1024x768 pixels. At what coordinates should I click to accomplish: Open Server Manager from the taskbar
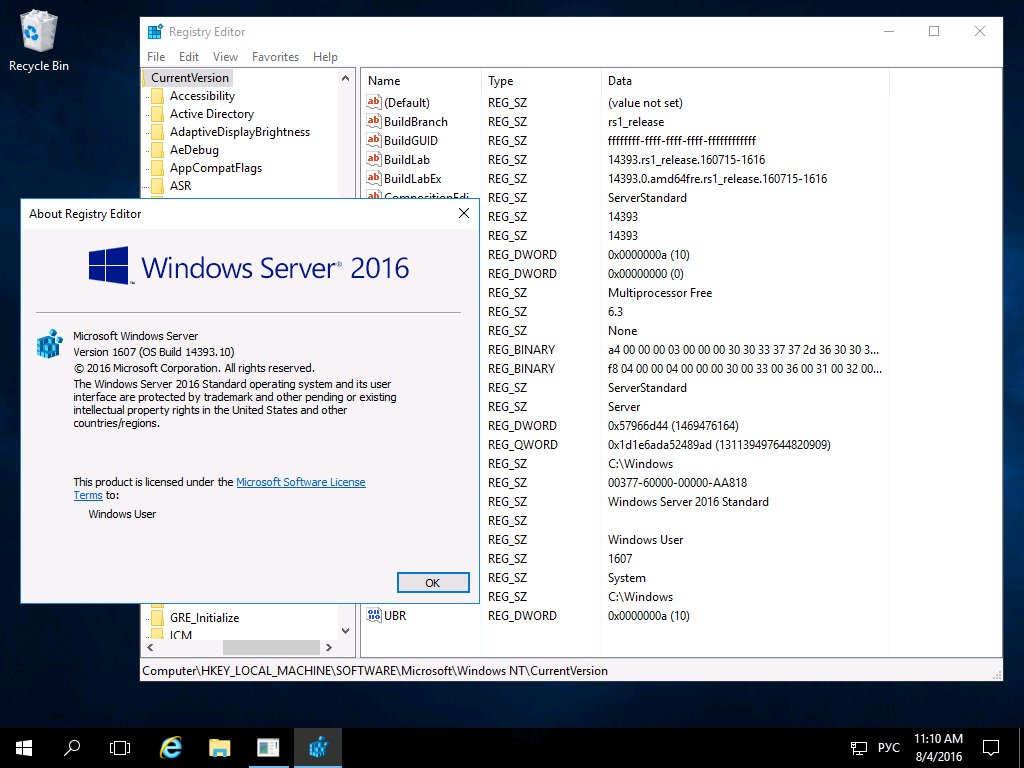coord(268,748)
